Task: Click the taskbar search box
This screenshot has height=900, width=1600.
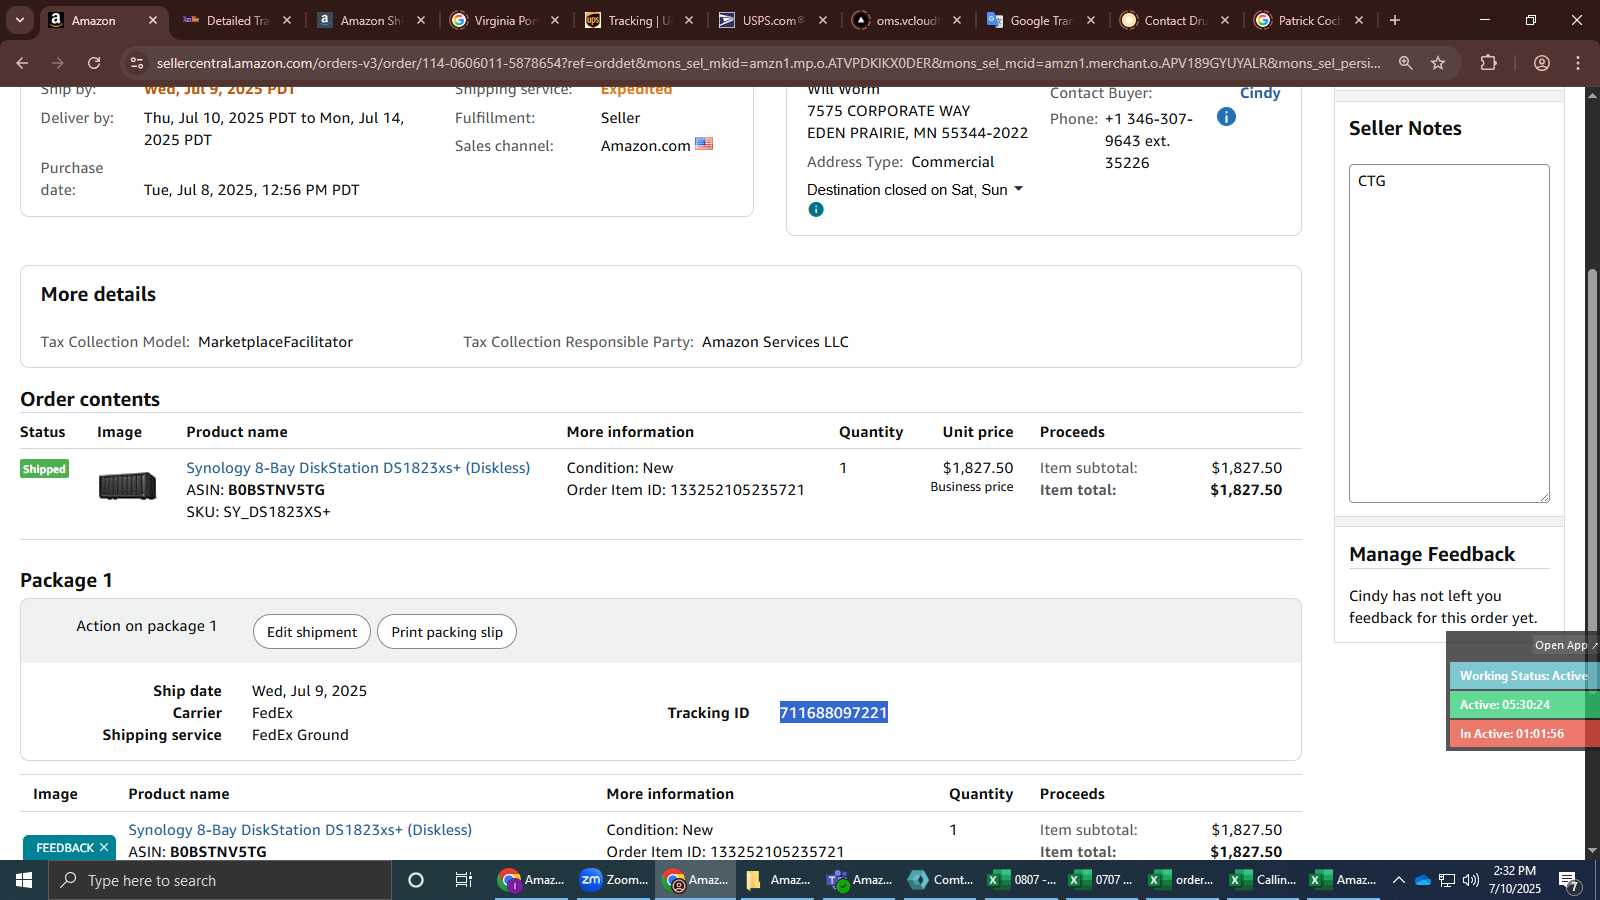Action: (220, 880)
